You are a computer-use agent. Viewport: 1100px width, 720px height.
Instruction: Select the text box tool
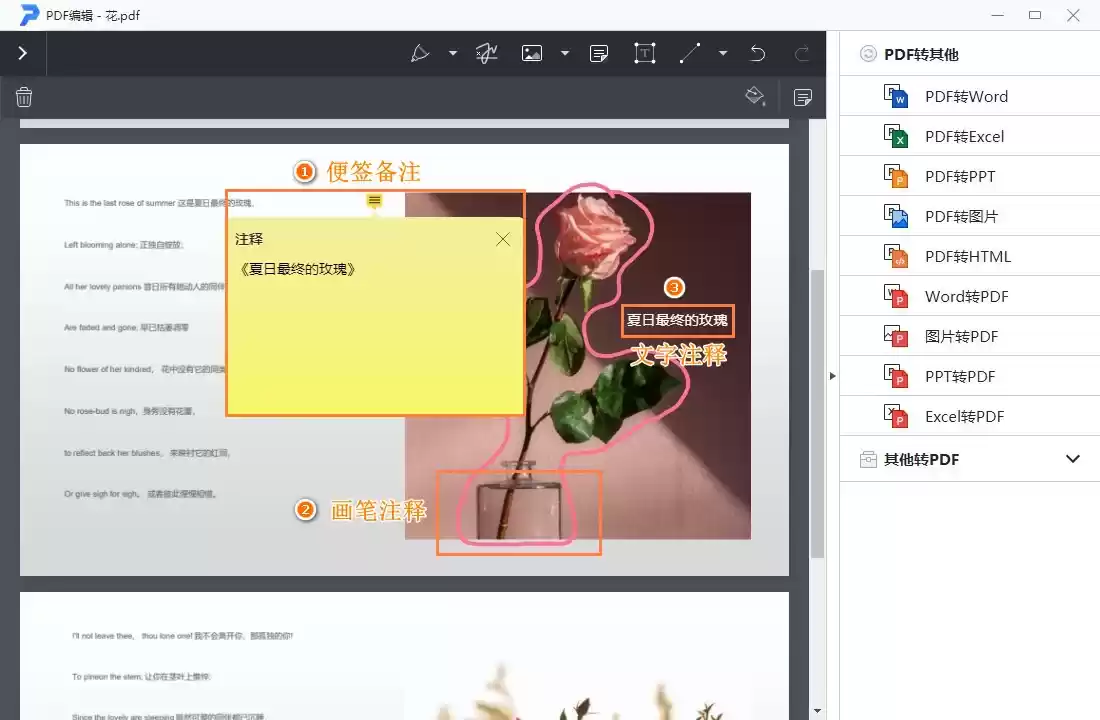(x=644, y=53)
